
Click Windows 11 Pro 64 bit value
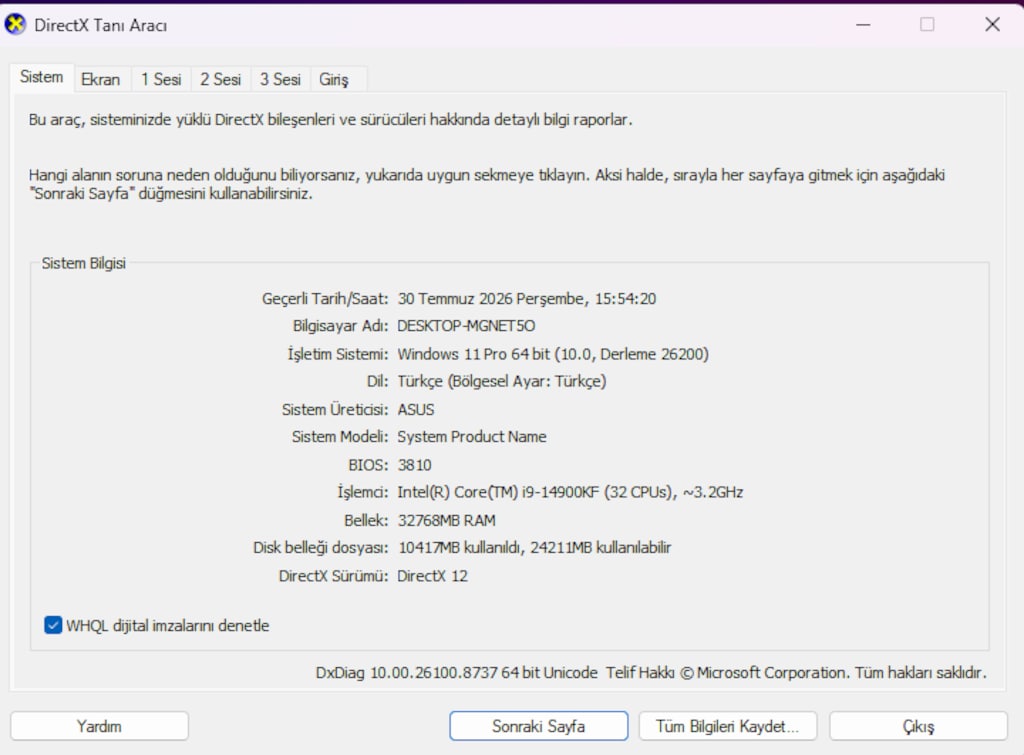point(553,354)
